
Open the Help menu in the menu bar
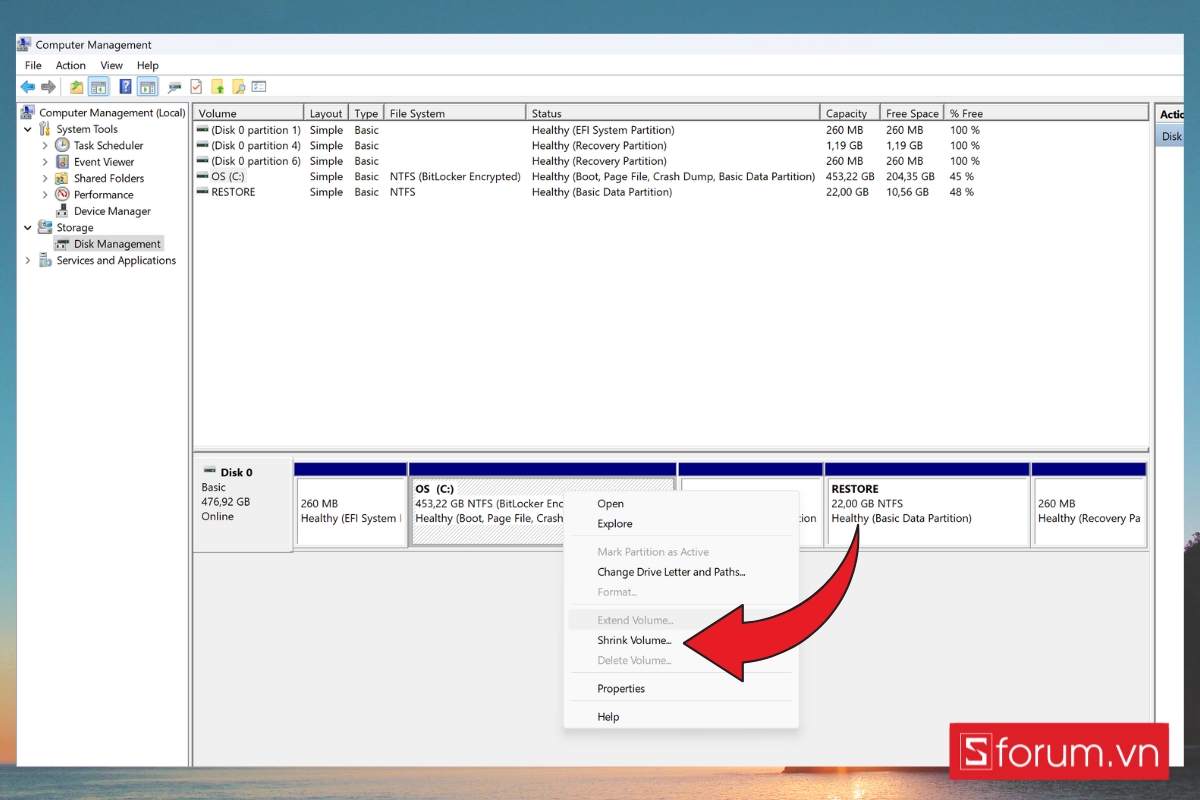tap(148, 65)
